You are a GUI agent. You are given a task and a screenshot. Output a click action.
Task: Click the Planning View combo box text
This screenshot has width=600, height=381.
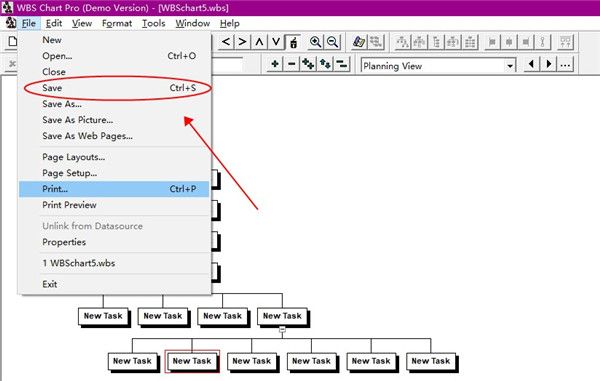click(x=393, y=66)
